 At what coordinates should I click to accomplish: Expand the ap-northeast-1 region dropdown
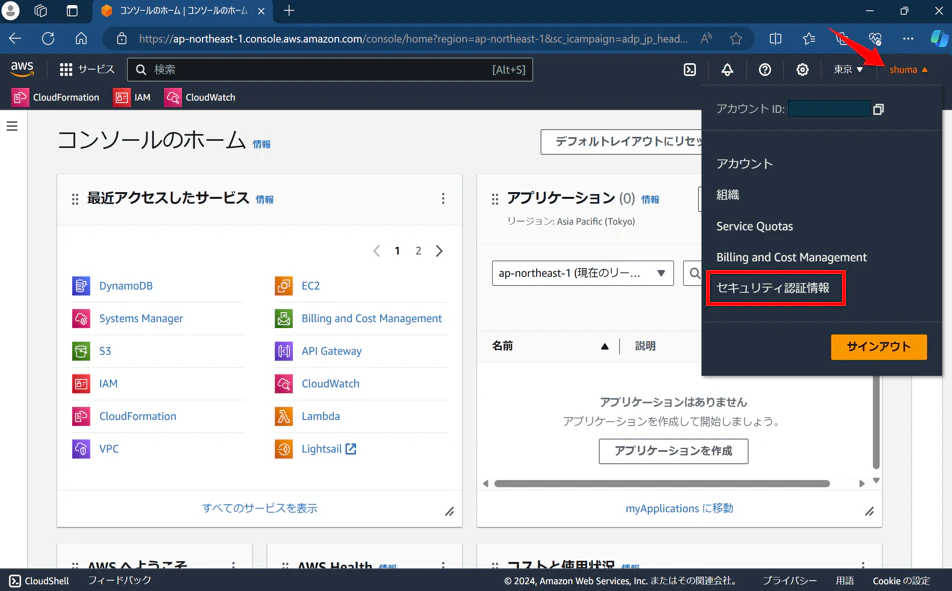click(x=582, y=273)
